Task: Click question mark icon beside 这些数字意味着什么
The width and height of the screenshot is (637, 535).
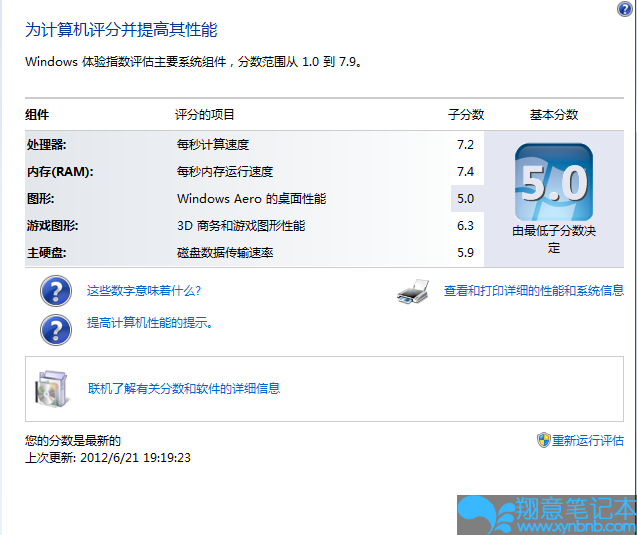Action: pyautogui.click(x=56, y=291)
